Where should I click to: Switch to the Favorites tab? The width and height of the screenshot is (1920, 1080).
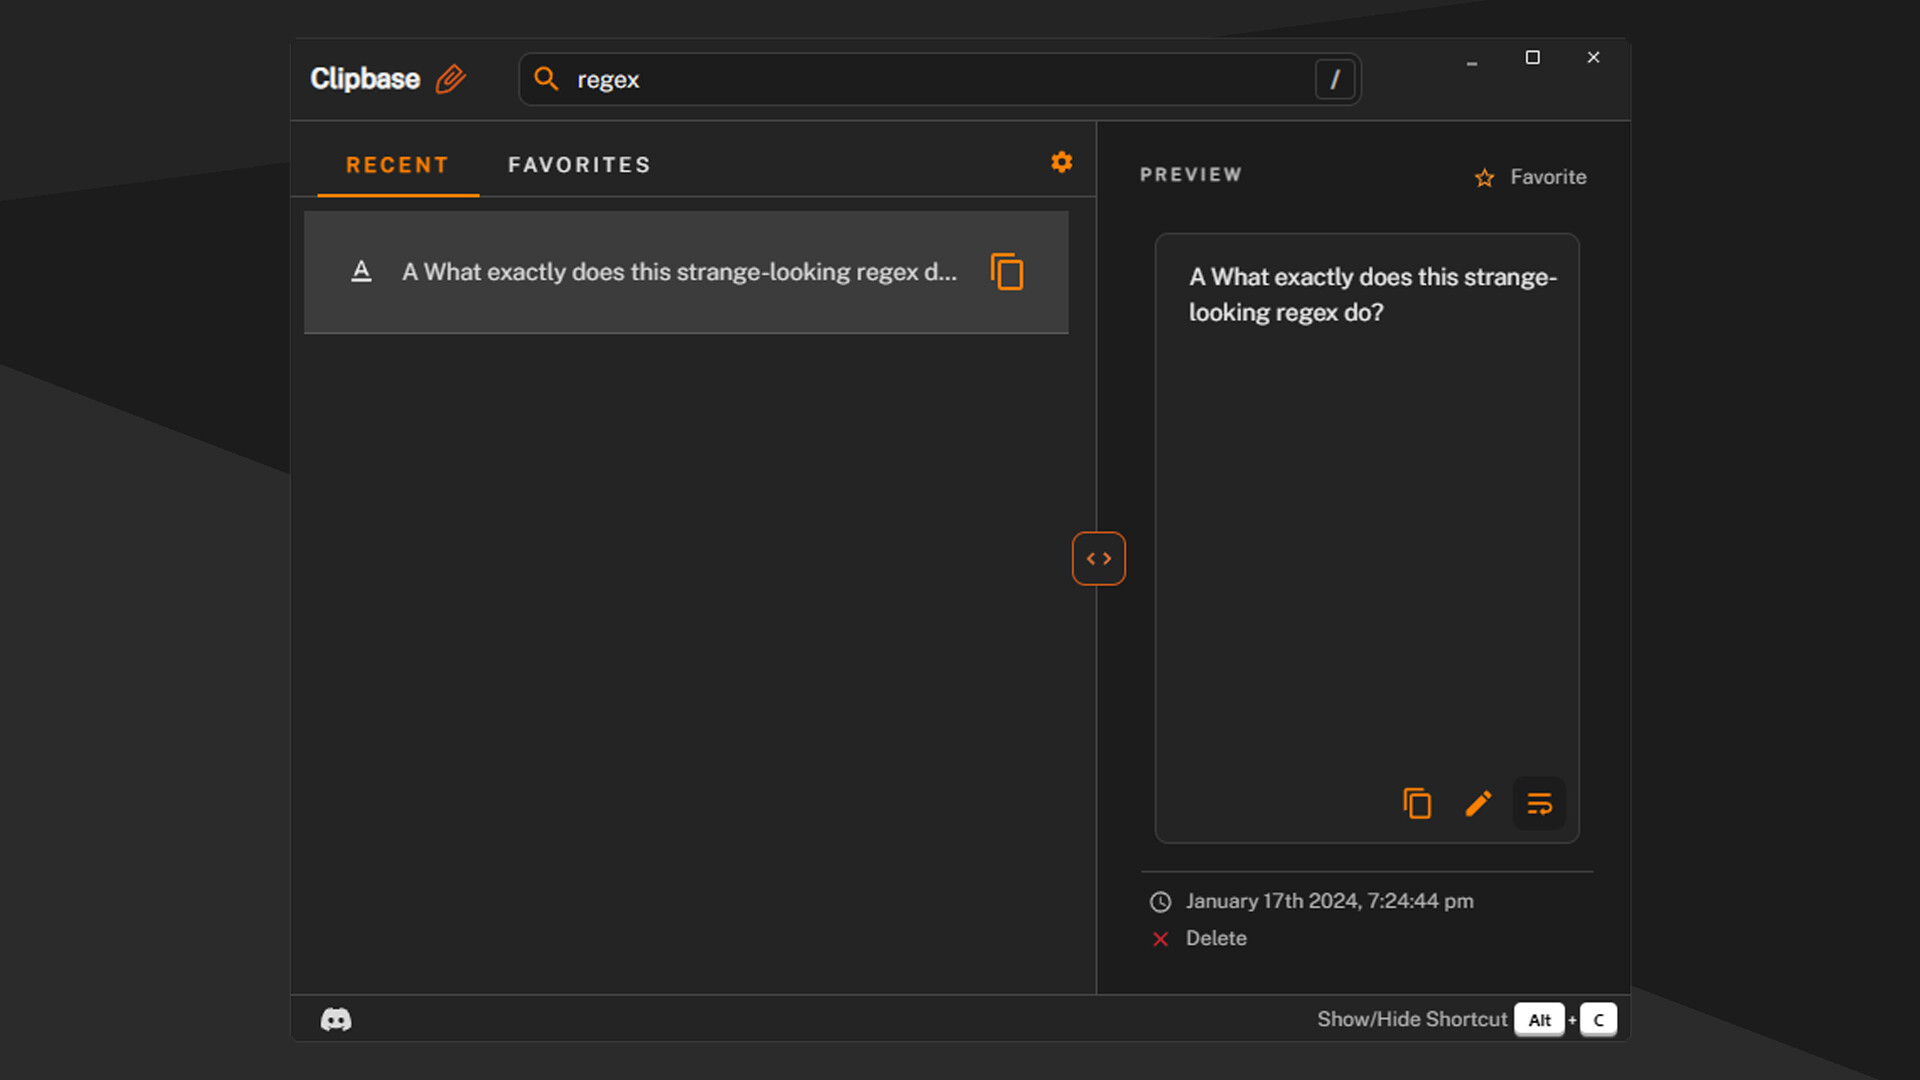point(578,164)
